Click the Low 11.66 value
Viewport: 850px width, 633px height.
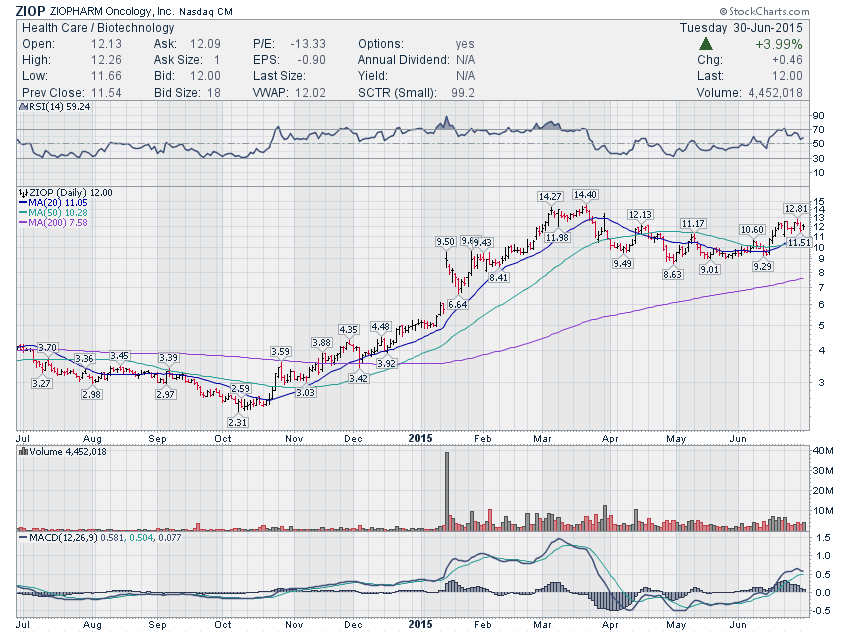(106, 76)
